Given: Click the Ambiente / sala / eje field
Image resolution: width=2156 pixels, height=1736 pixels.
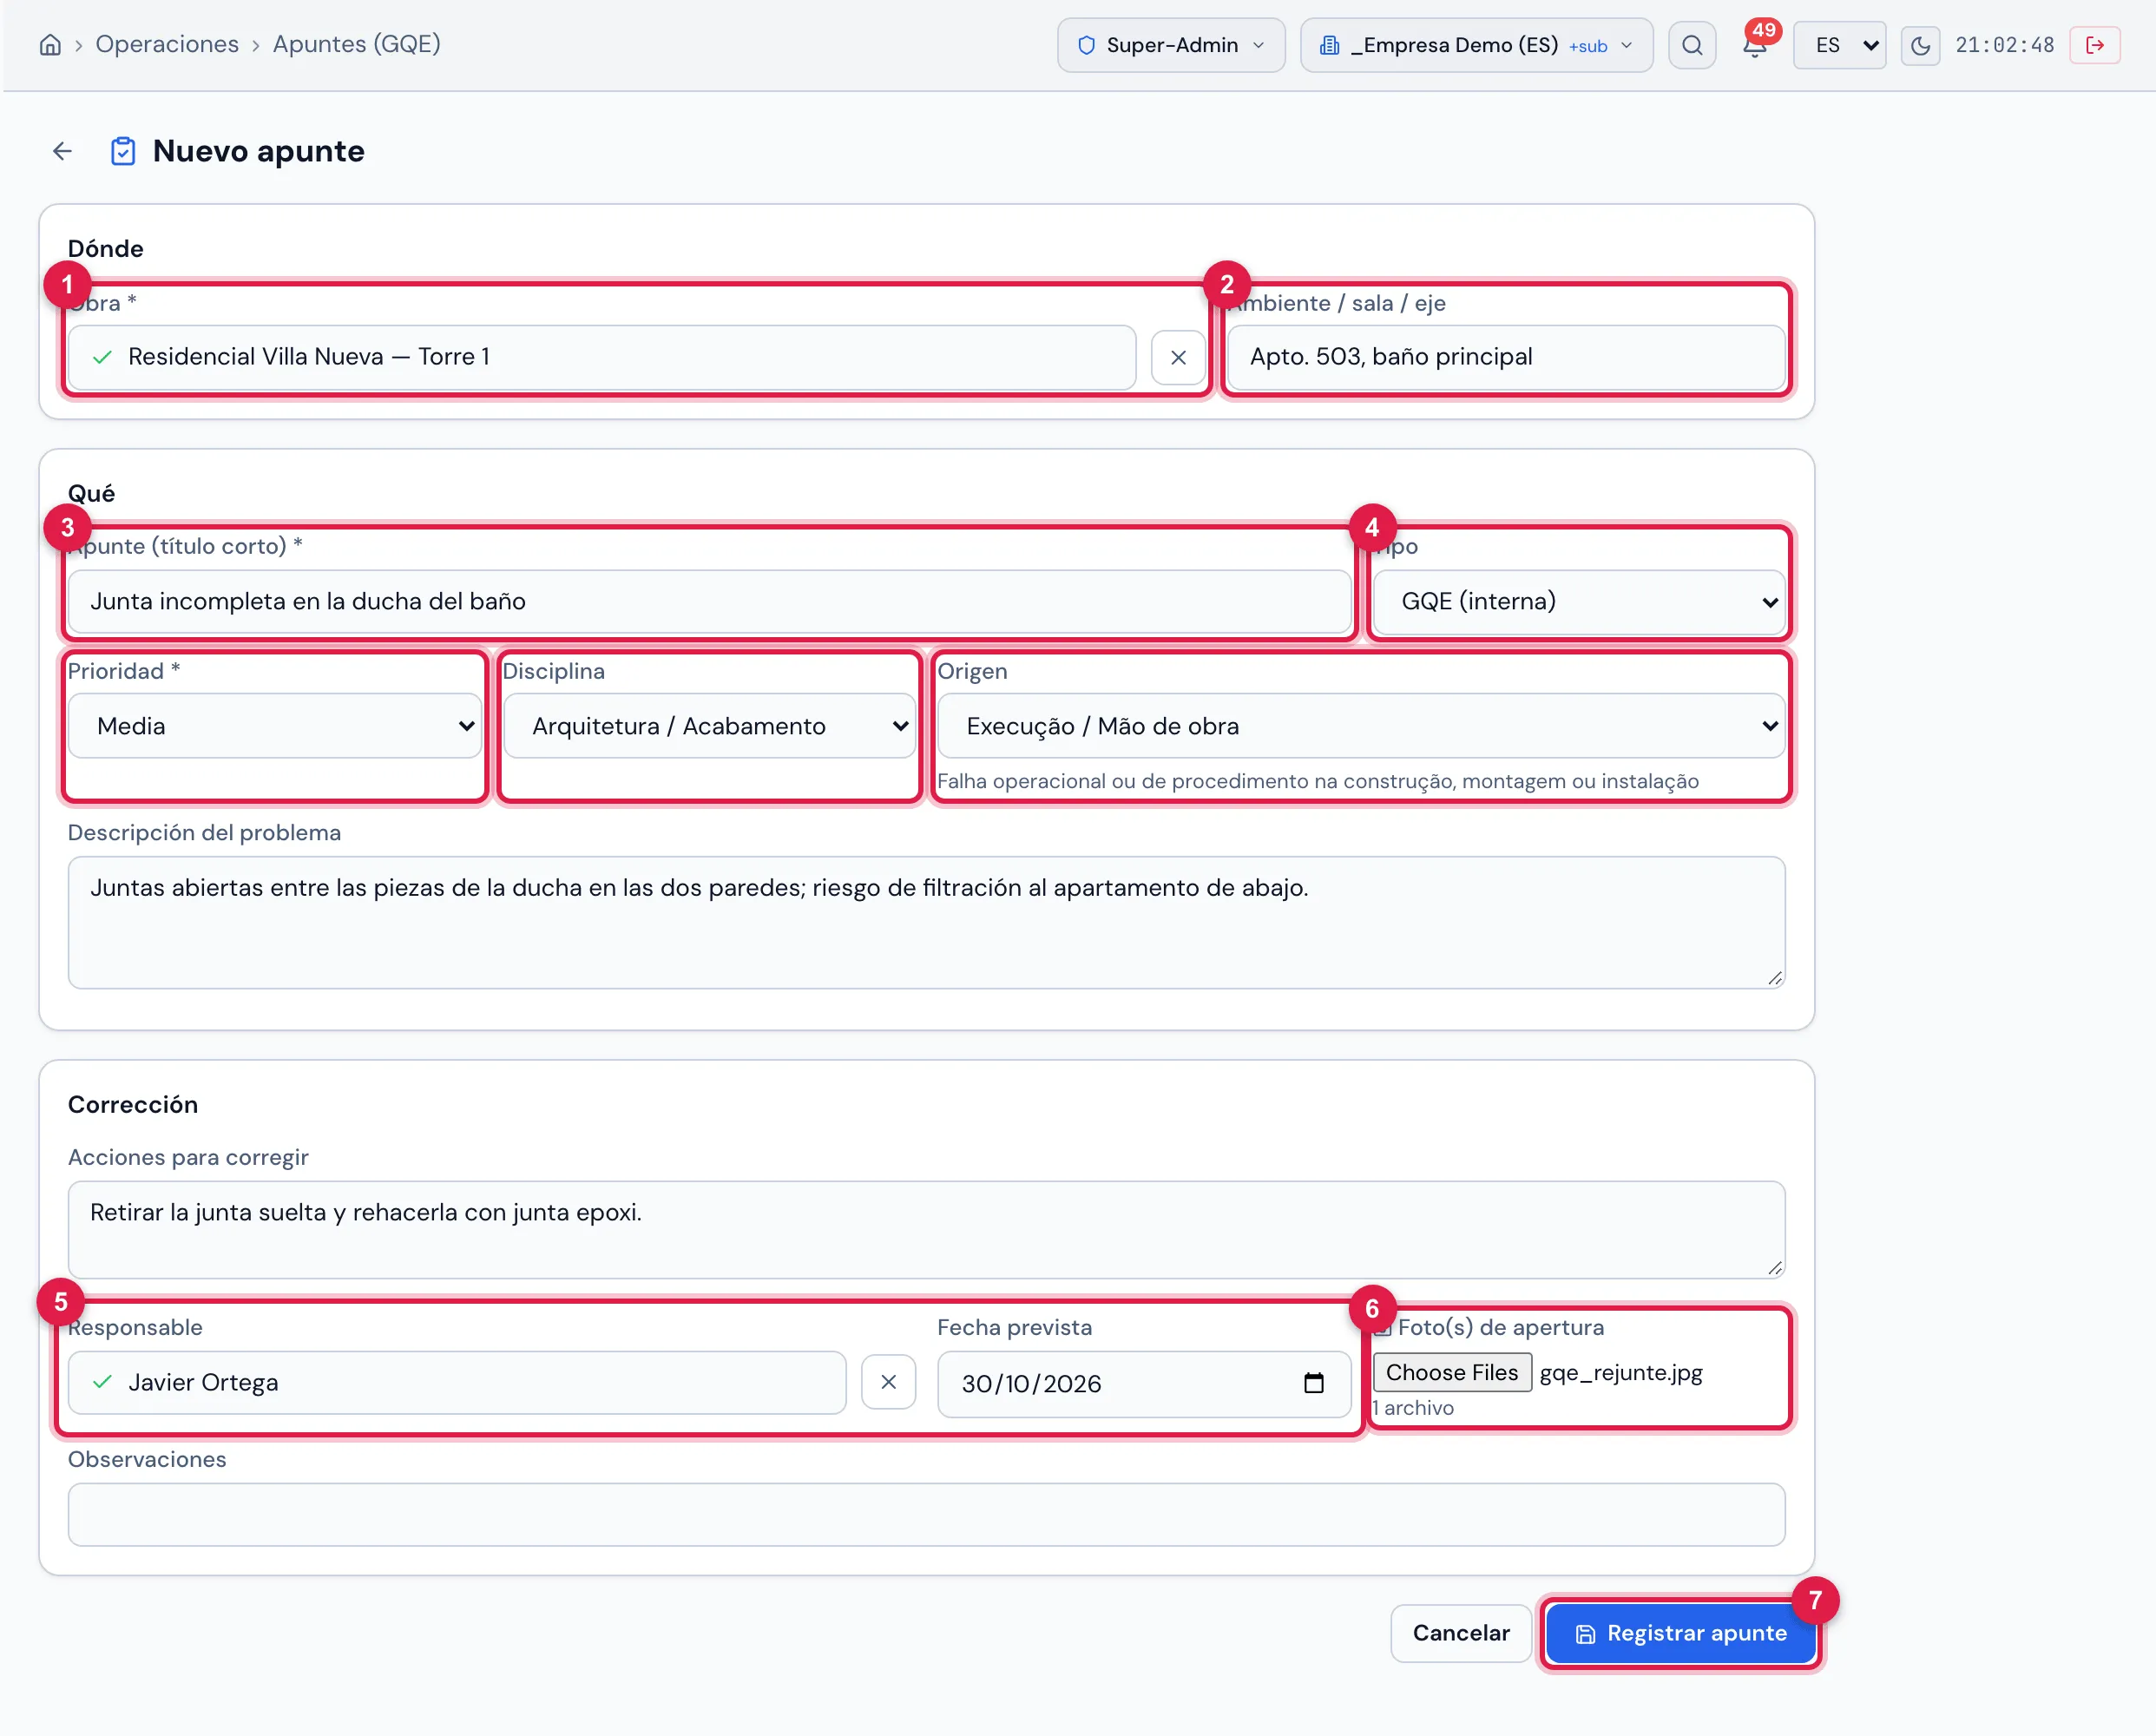Looking at the screenshot, I should (x=1505, y=357).
